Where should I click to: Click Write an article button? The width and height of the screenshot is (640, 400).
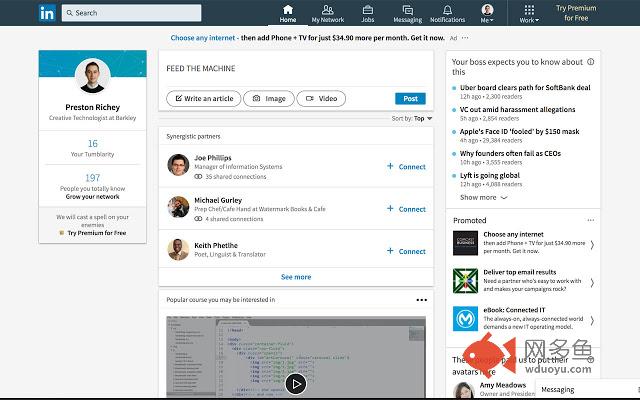coord(204,99)
